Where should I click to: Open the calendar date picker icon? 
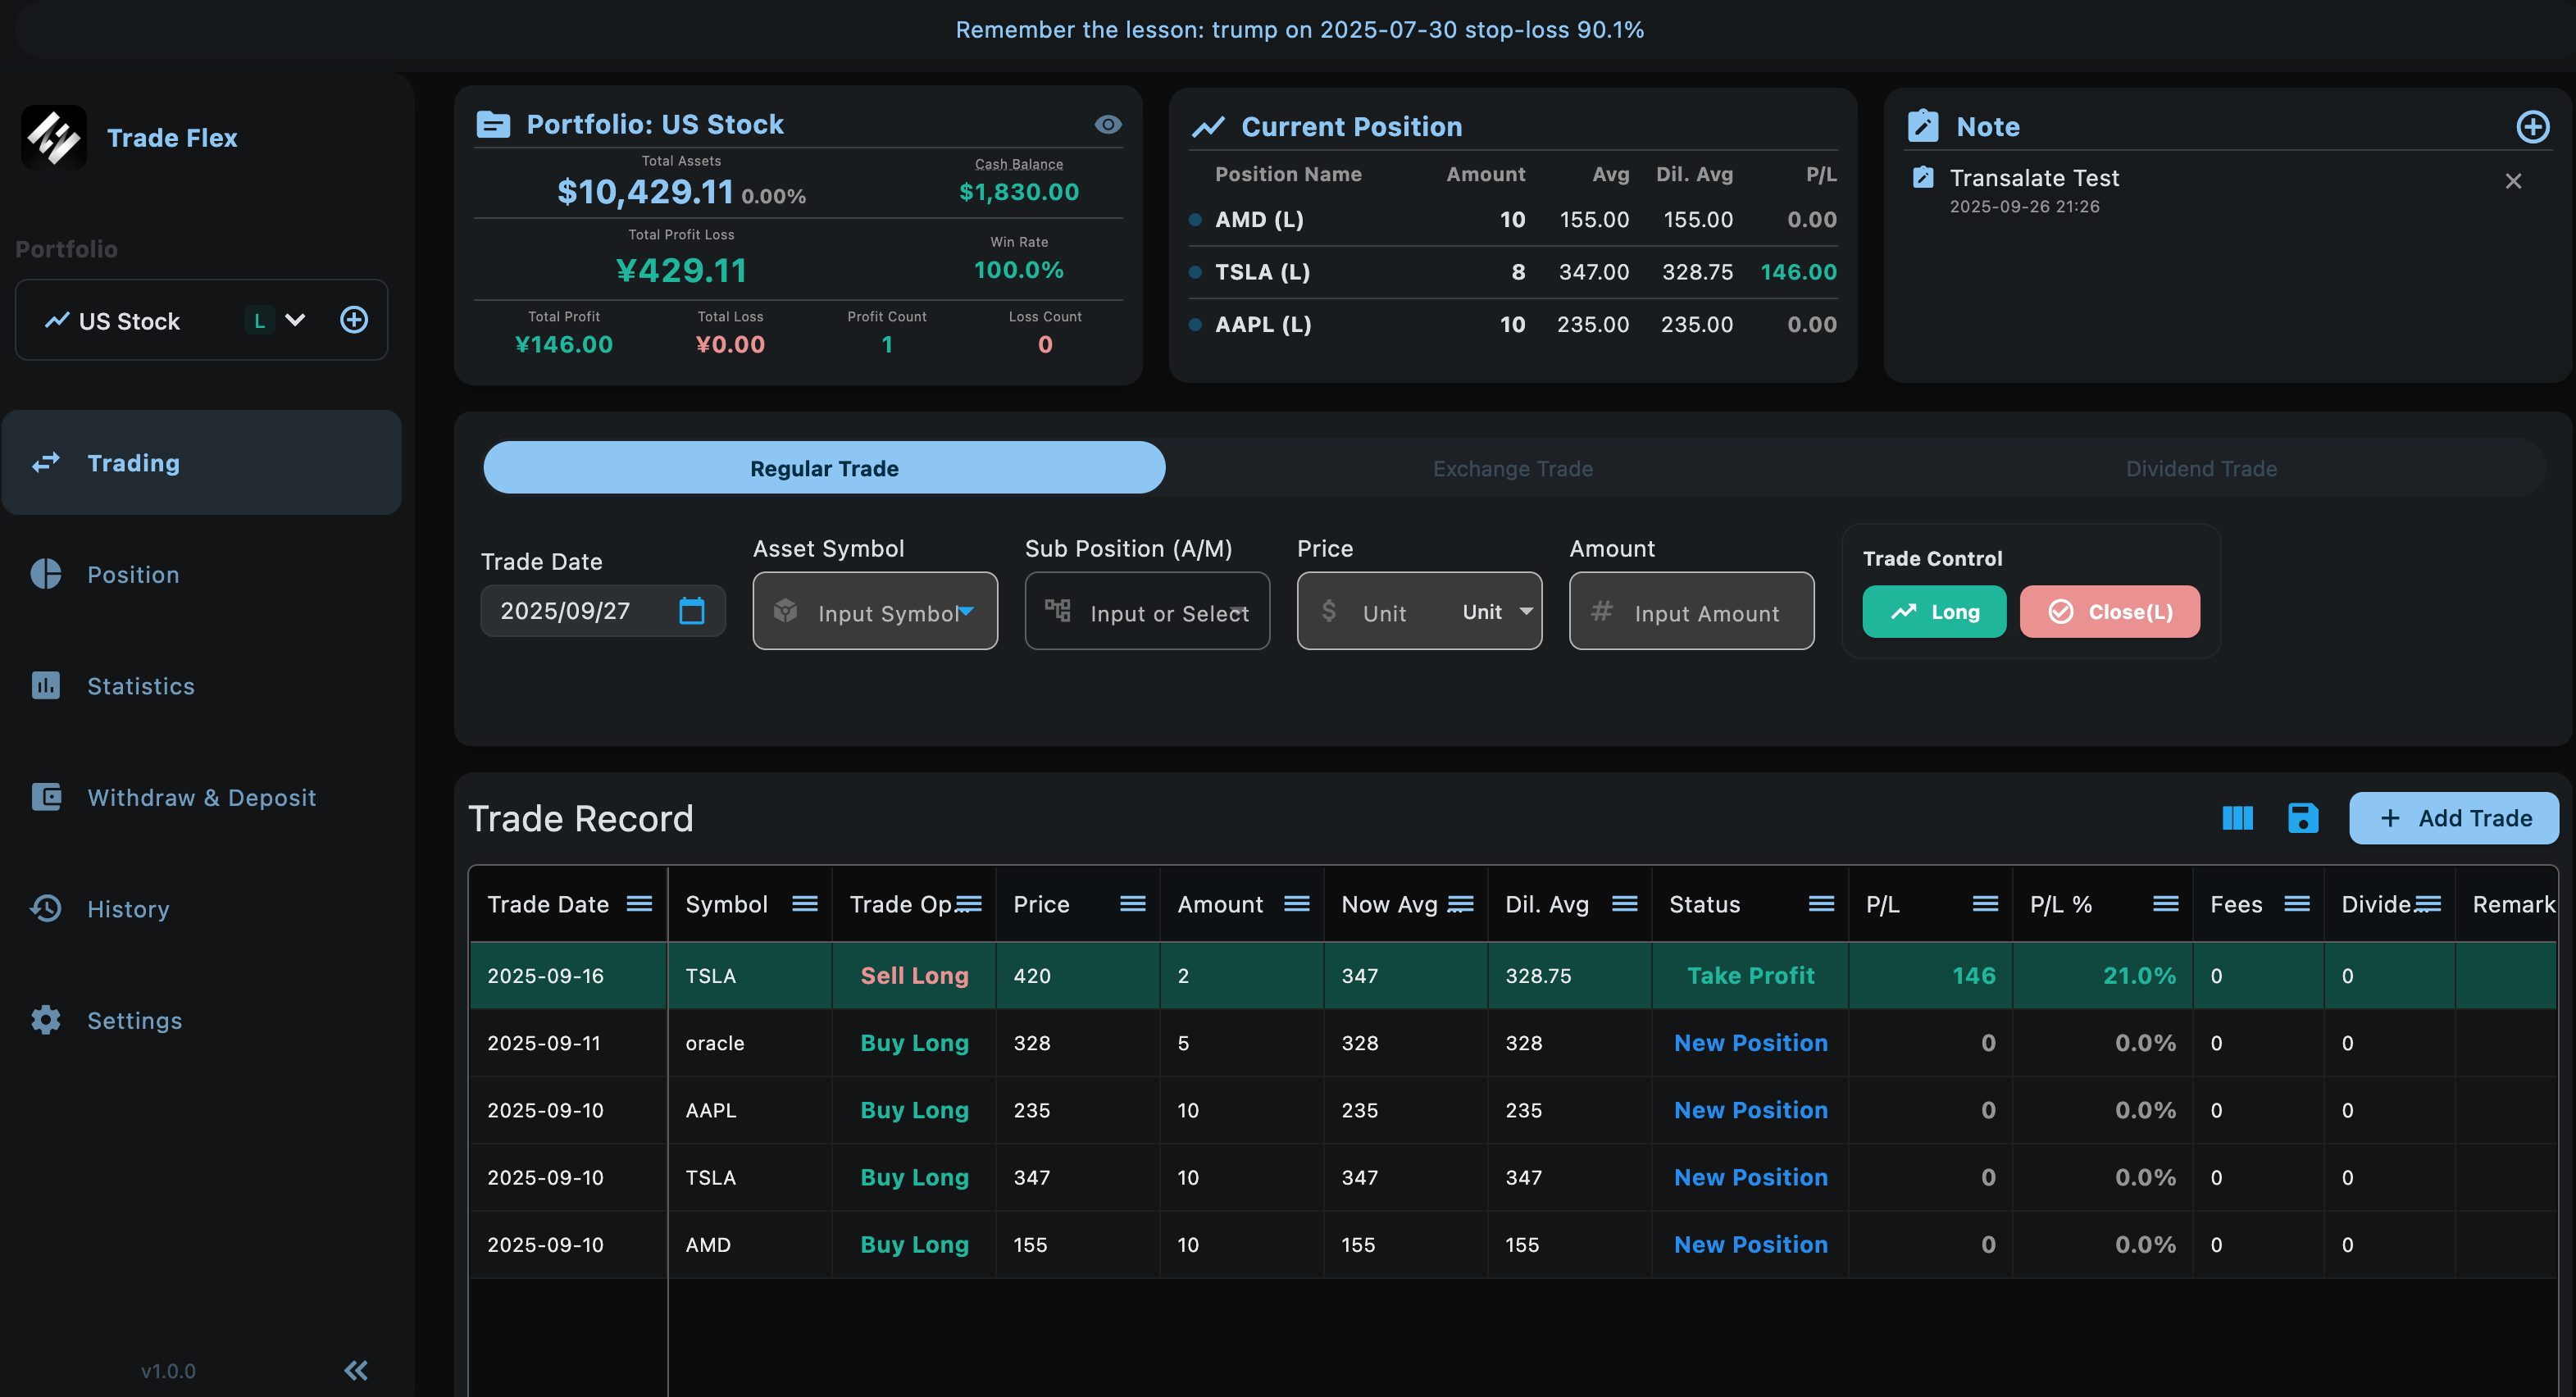(691, 611)
